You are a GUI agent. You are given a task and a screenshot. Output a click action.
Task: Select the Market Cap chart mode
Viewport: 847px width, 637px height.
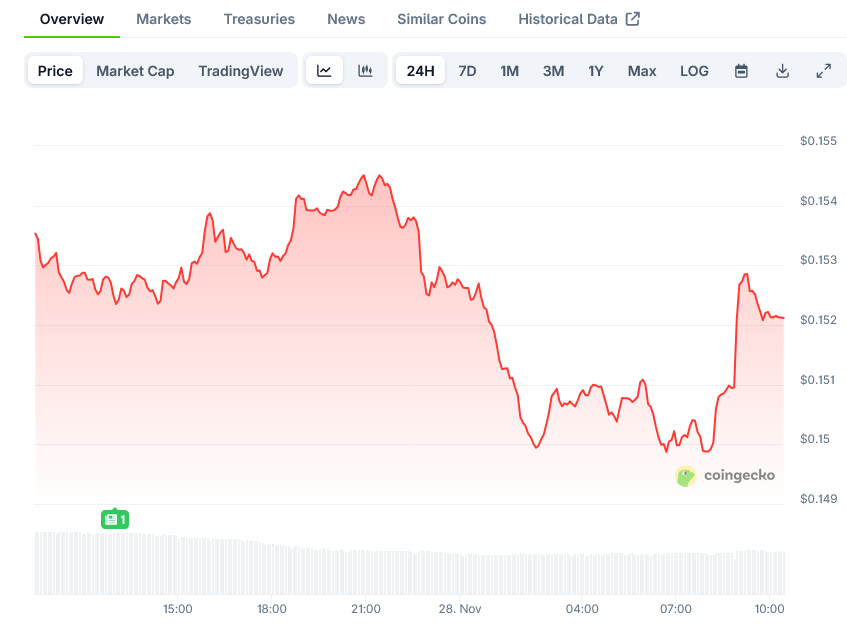click(x=135, y=71)
